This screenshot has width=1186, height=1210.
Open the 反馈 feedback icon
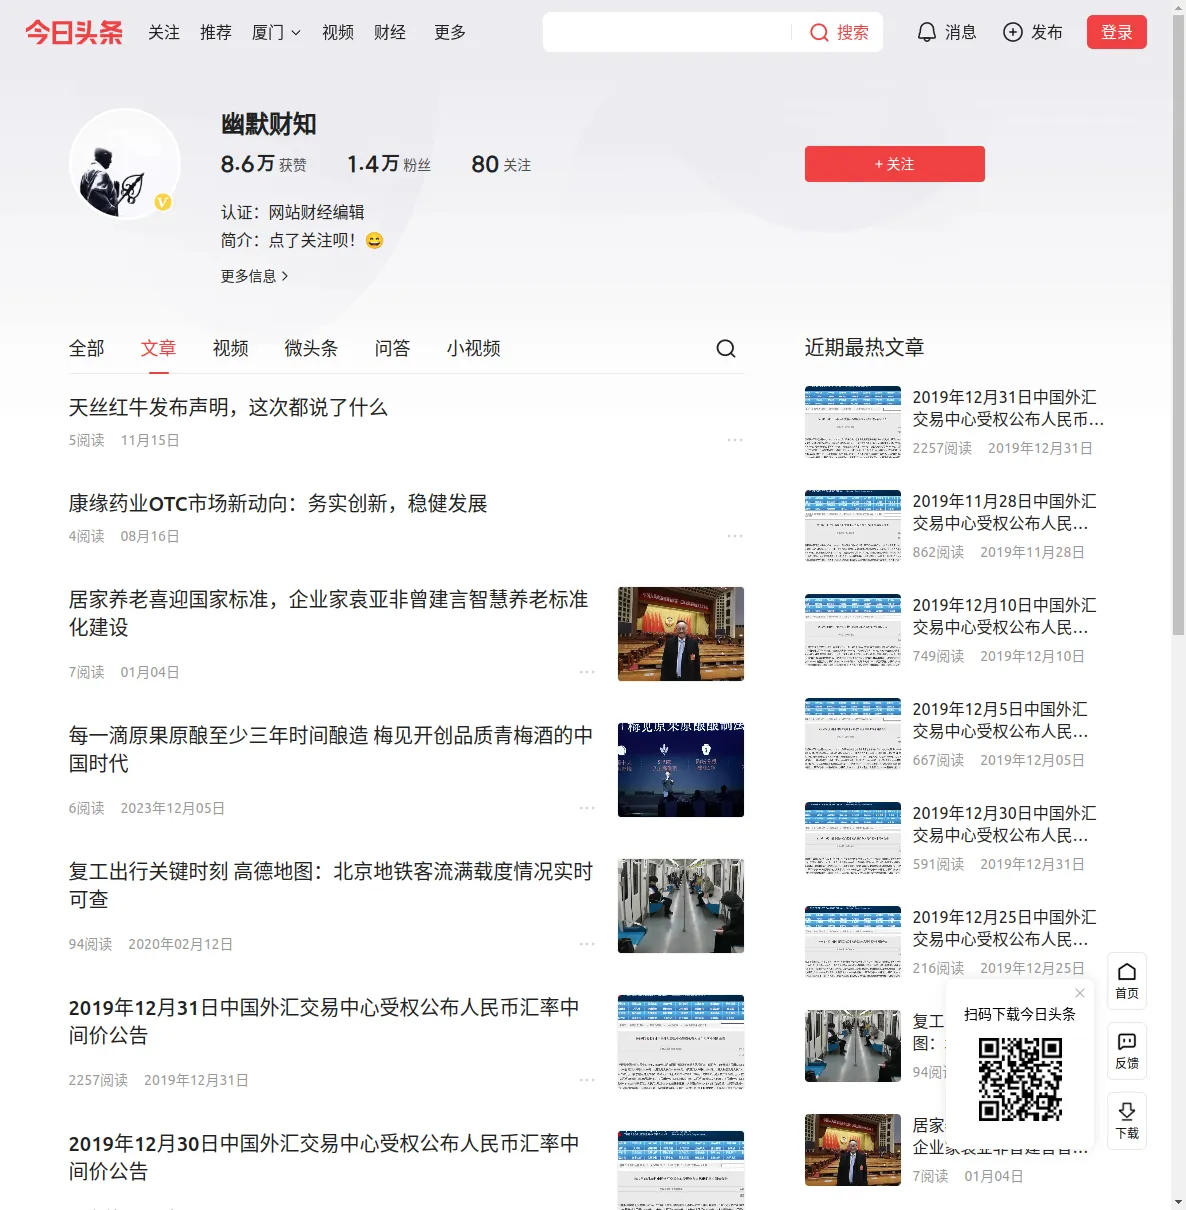1127,1051
